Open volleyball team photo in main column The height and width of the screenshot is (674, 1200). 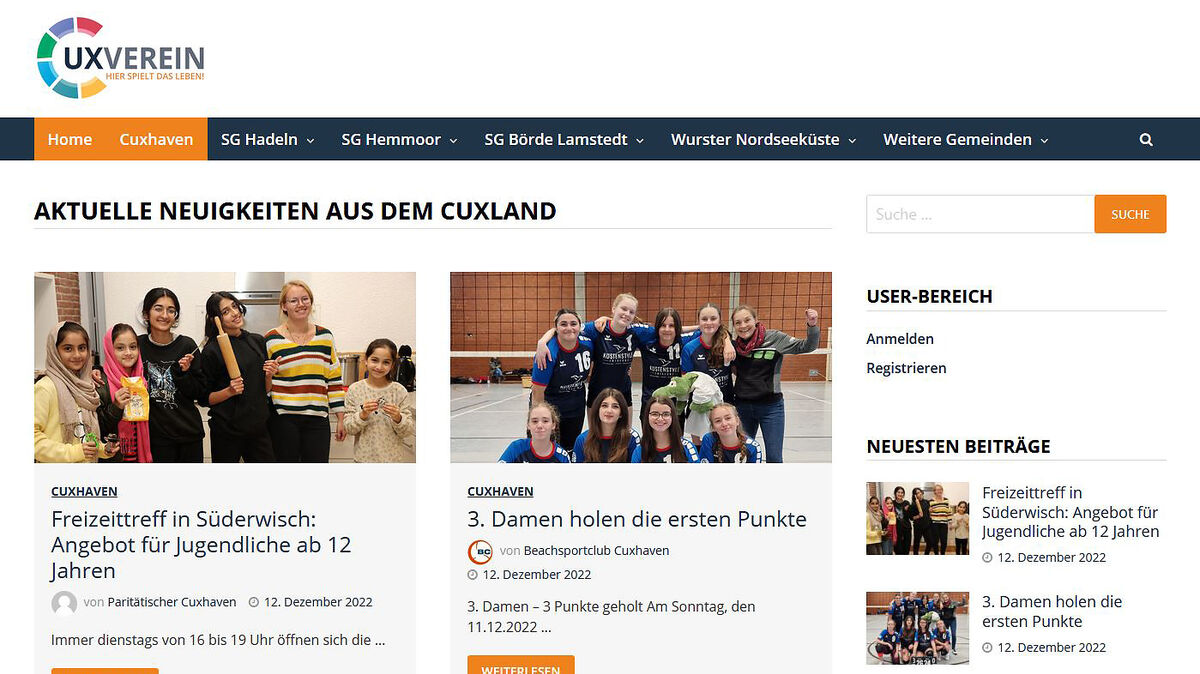641,367
